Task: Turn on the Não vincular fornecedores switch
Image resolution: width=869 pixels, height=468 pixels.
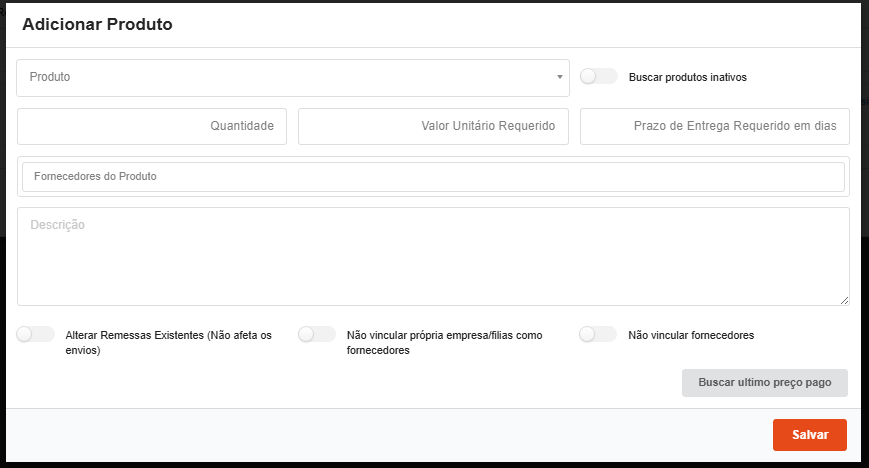Action: point(598,335)
